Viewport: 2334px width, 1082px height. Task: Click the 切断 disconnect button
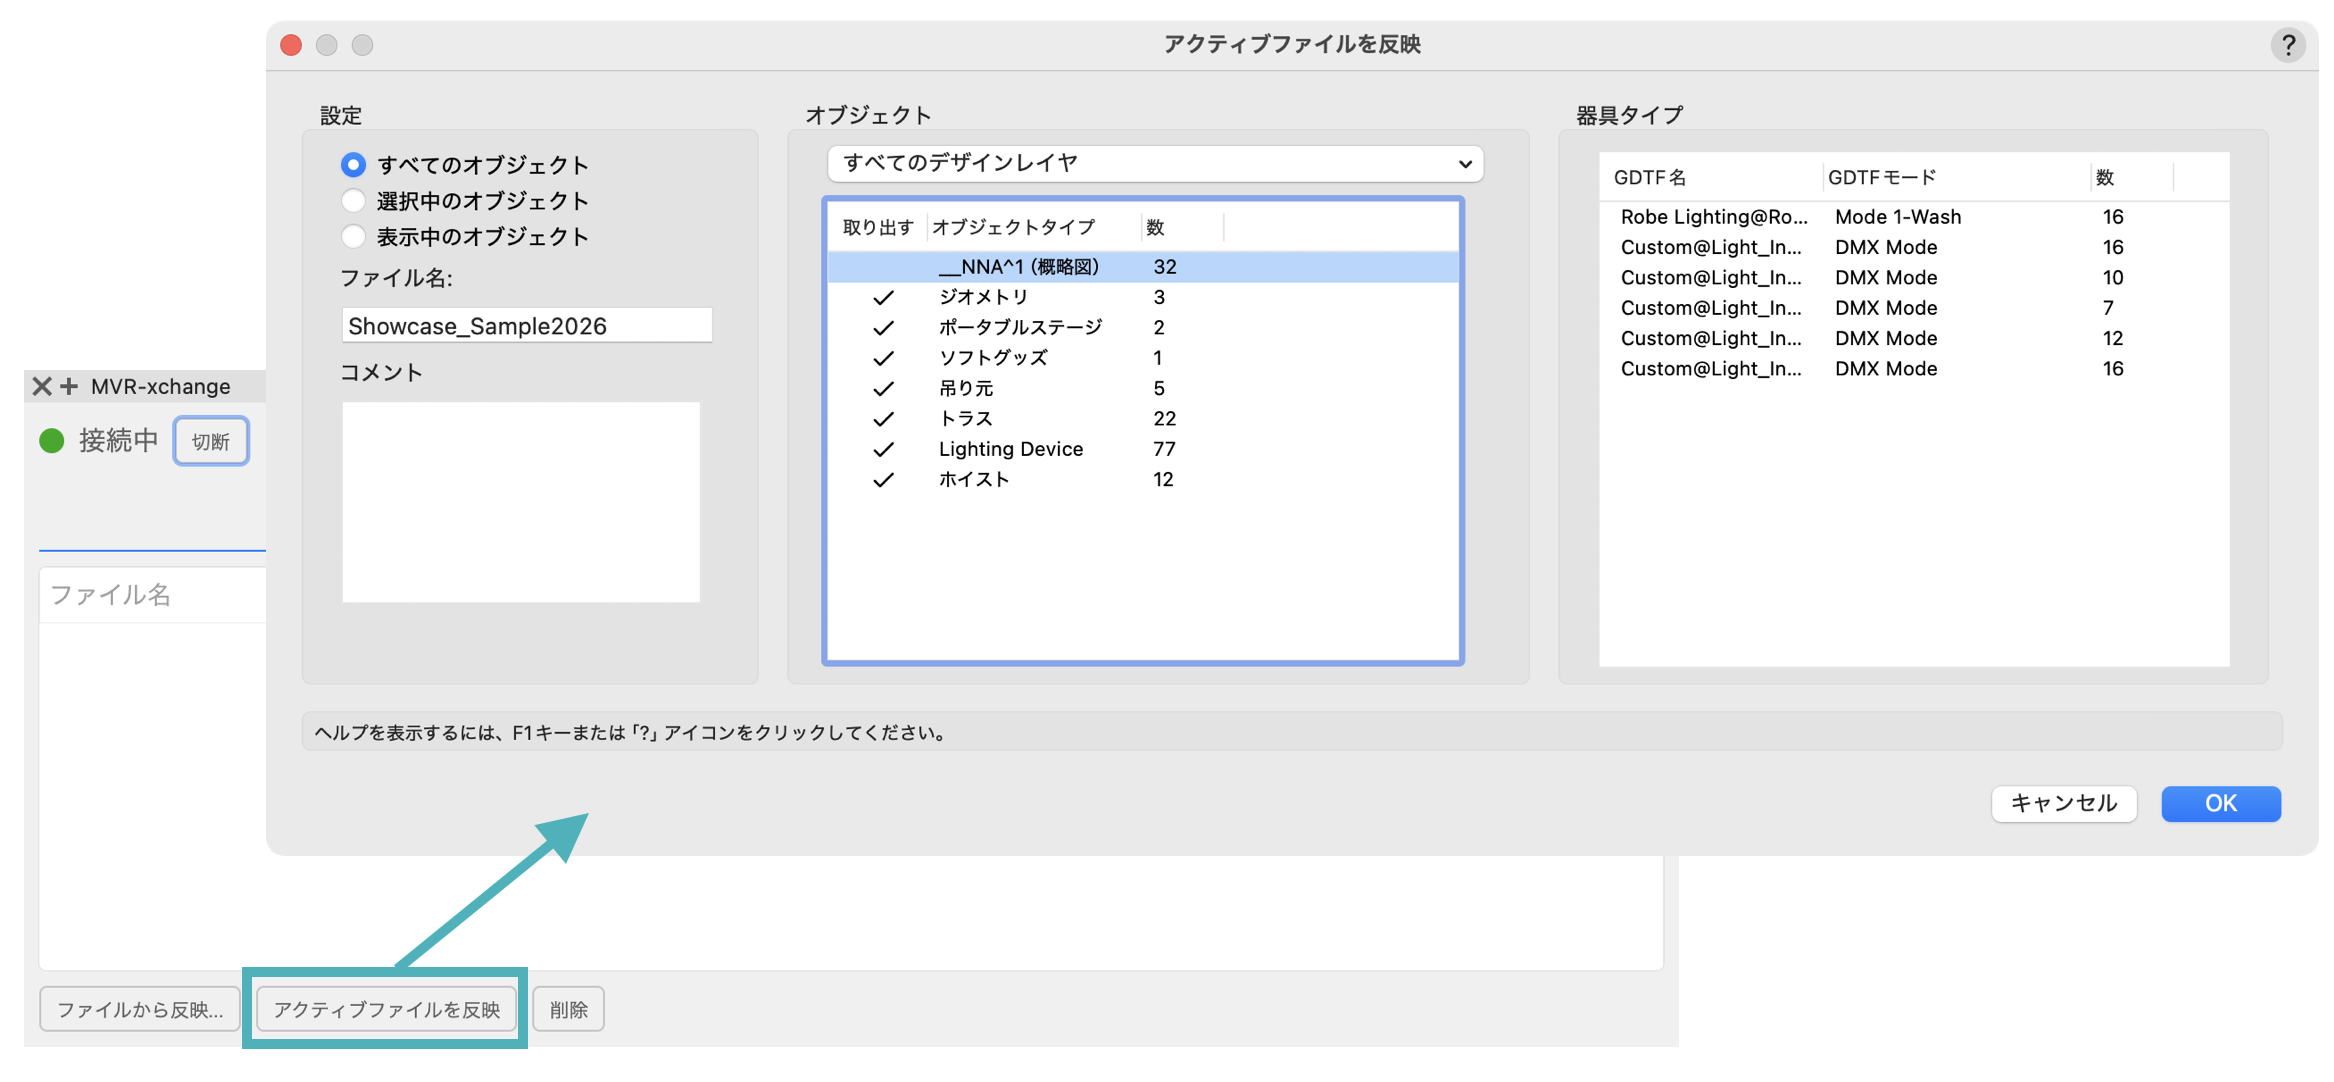tap(211, 441)
